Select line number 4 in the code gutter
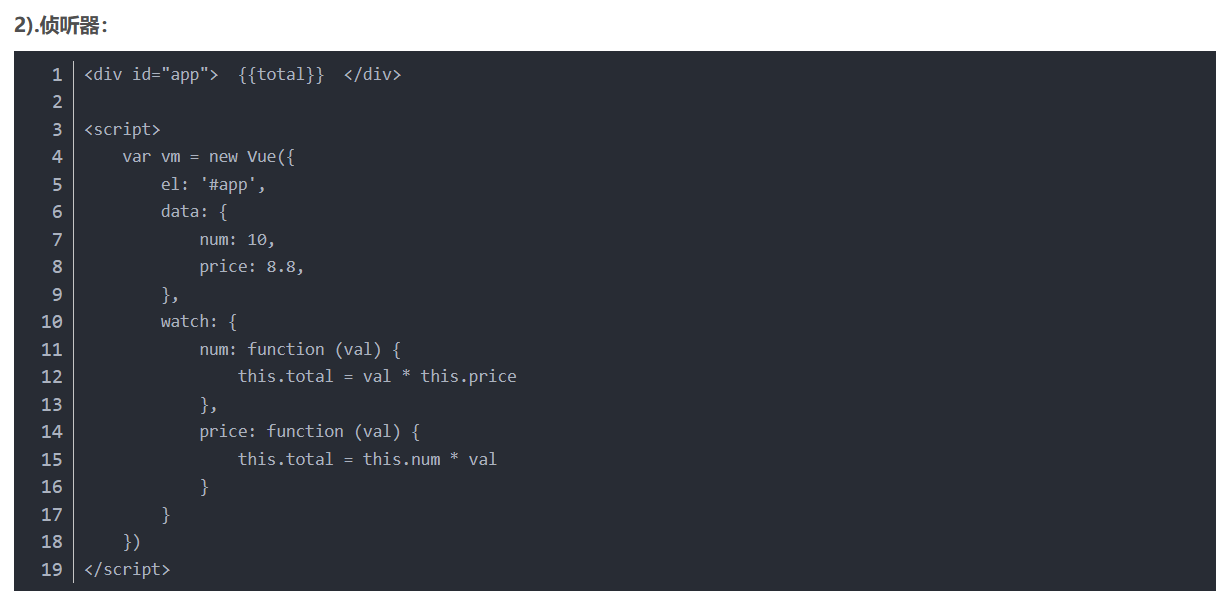Image resolution: width=1229 pixels, height=597 pixels. click(x=56, y=157)
